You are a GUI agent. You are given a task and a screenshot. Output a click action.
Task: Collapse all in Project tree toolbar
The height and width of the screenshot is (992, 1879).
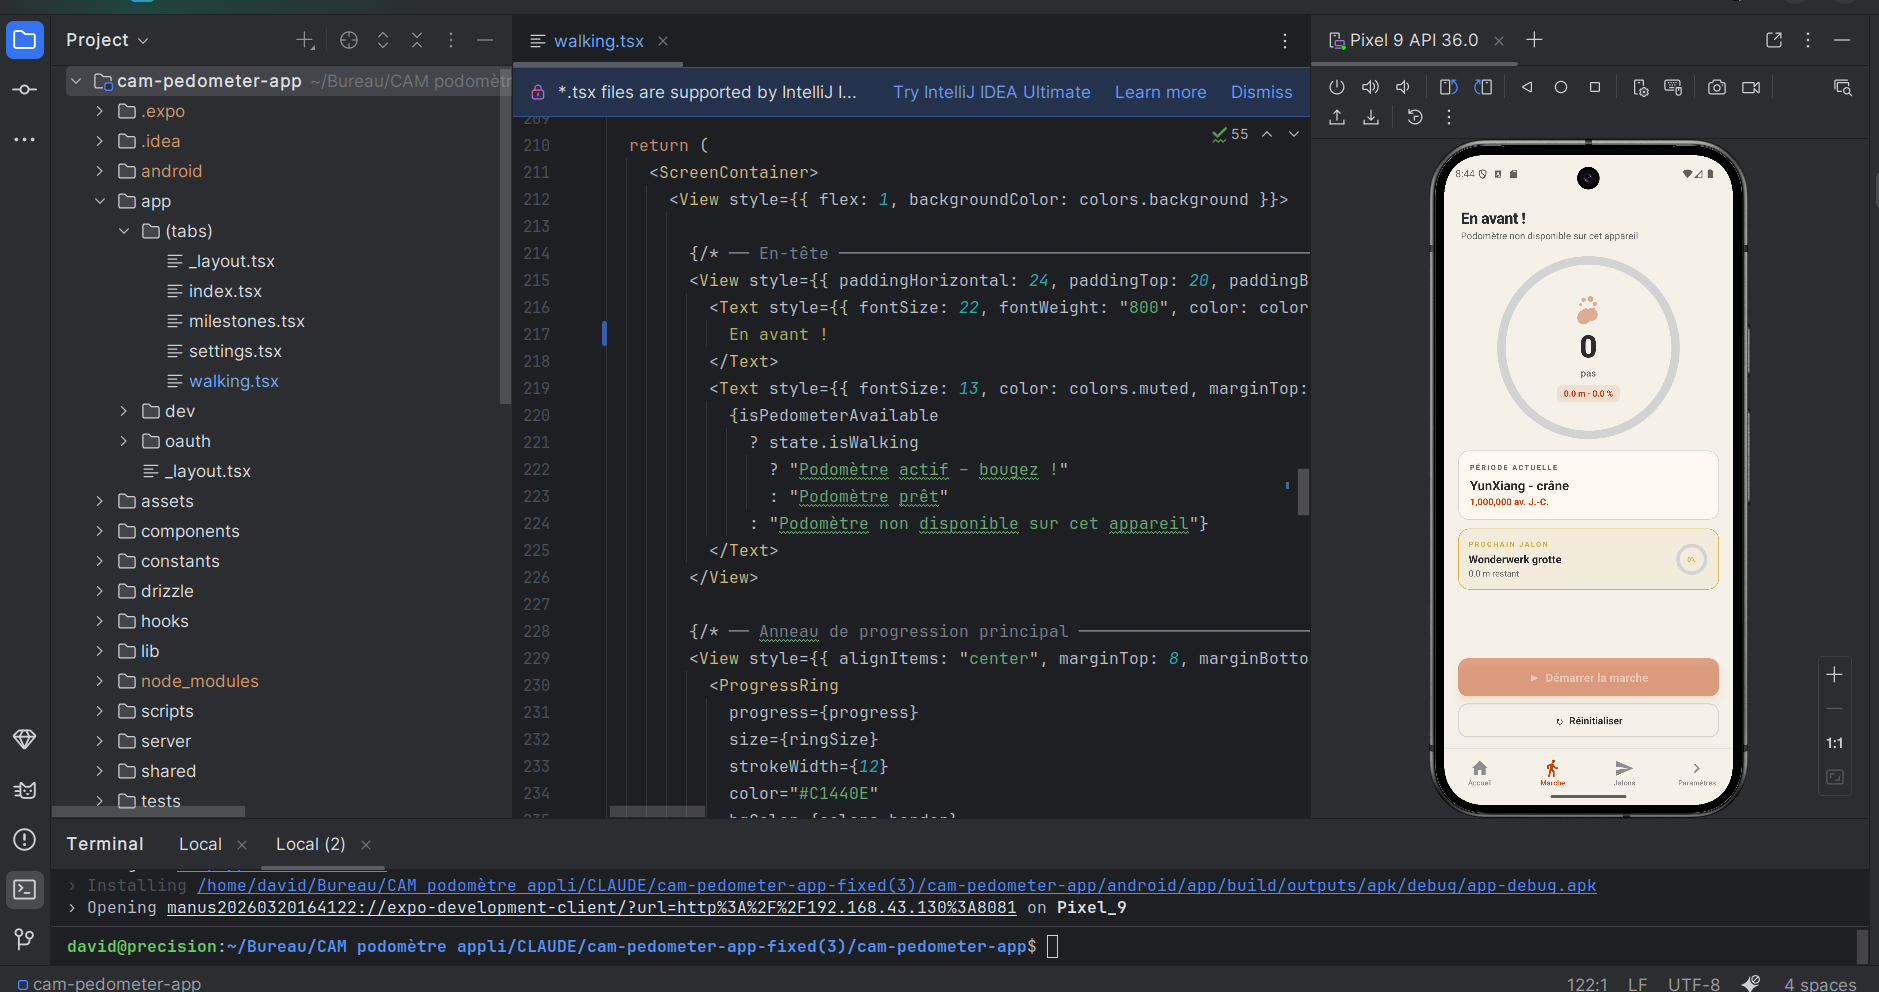[x=417, y=40]
